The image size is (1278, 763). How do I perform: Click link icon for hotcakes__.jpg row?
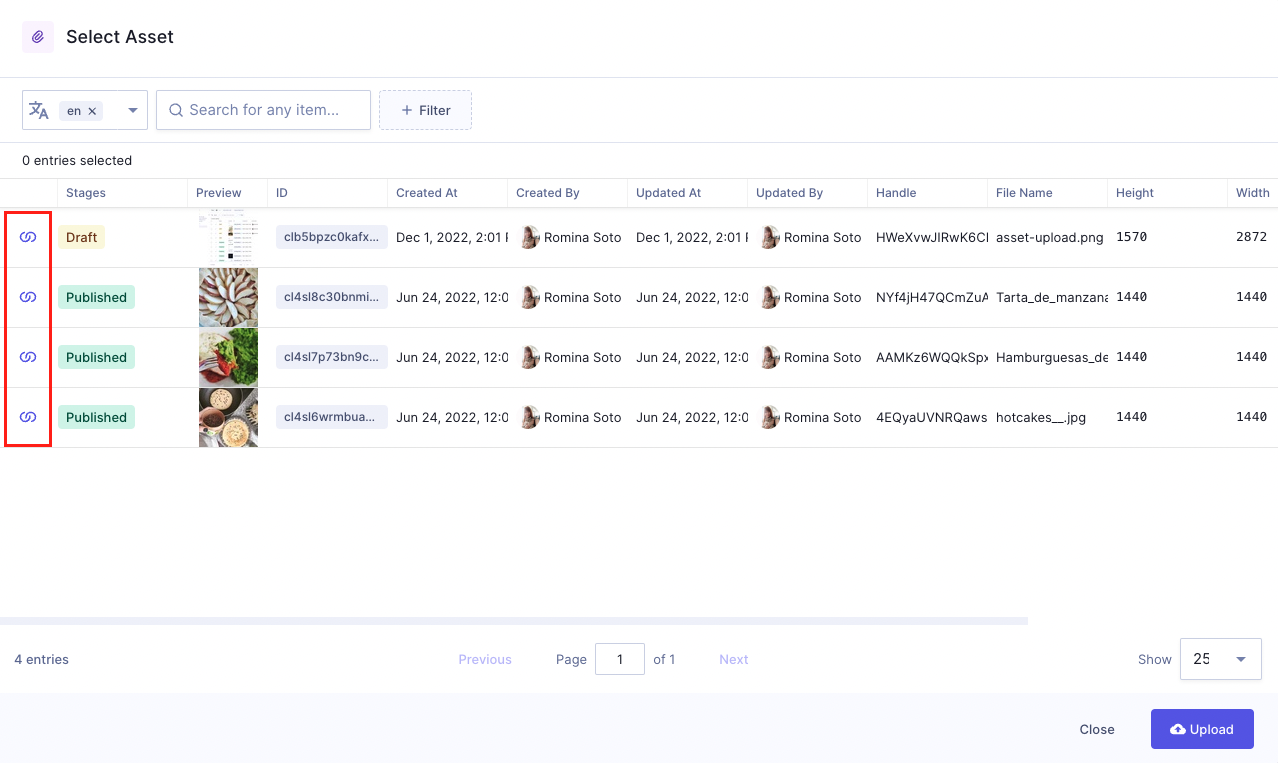[28, 417]
